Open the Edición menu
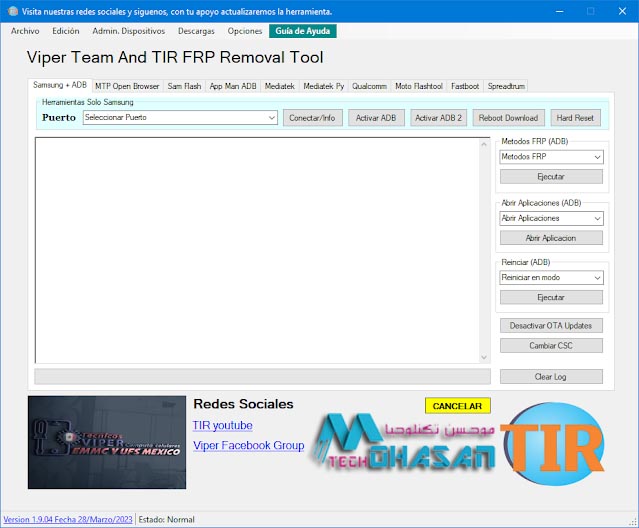This screenshot has height=528, width=639. (x=66, y=31)
